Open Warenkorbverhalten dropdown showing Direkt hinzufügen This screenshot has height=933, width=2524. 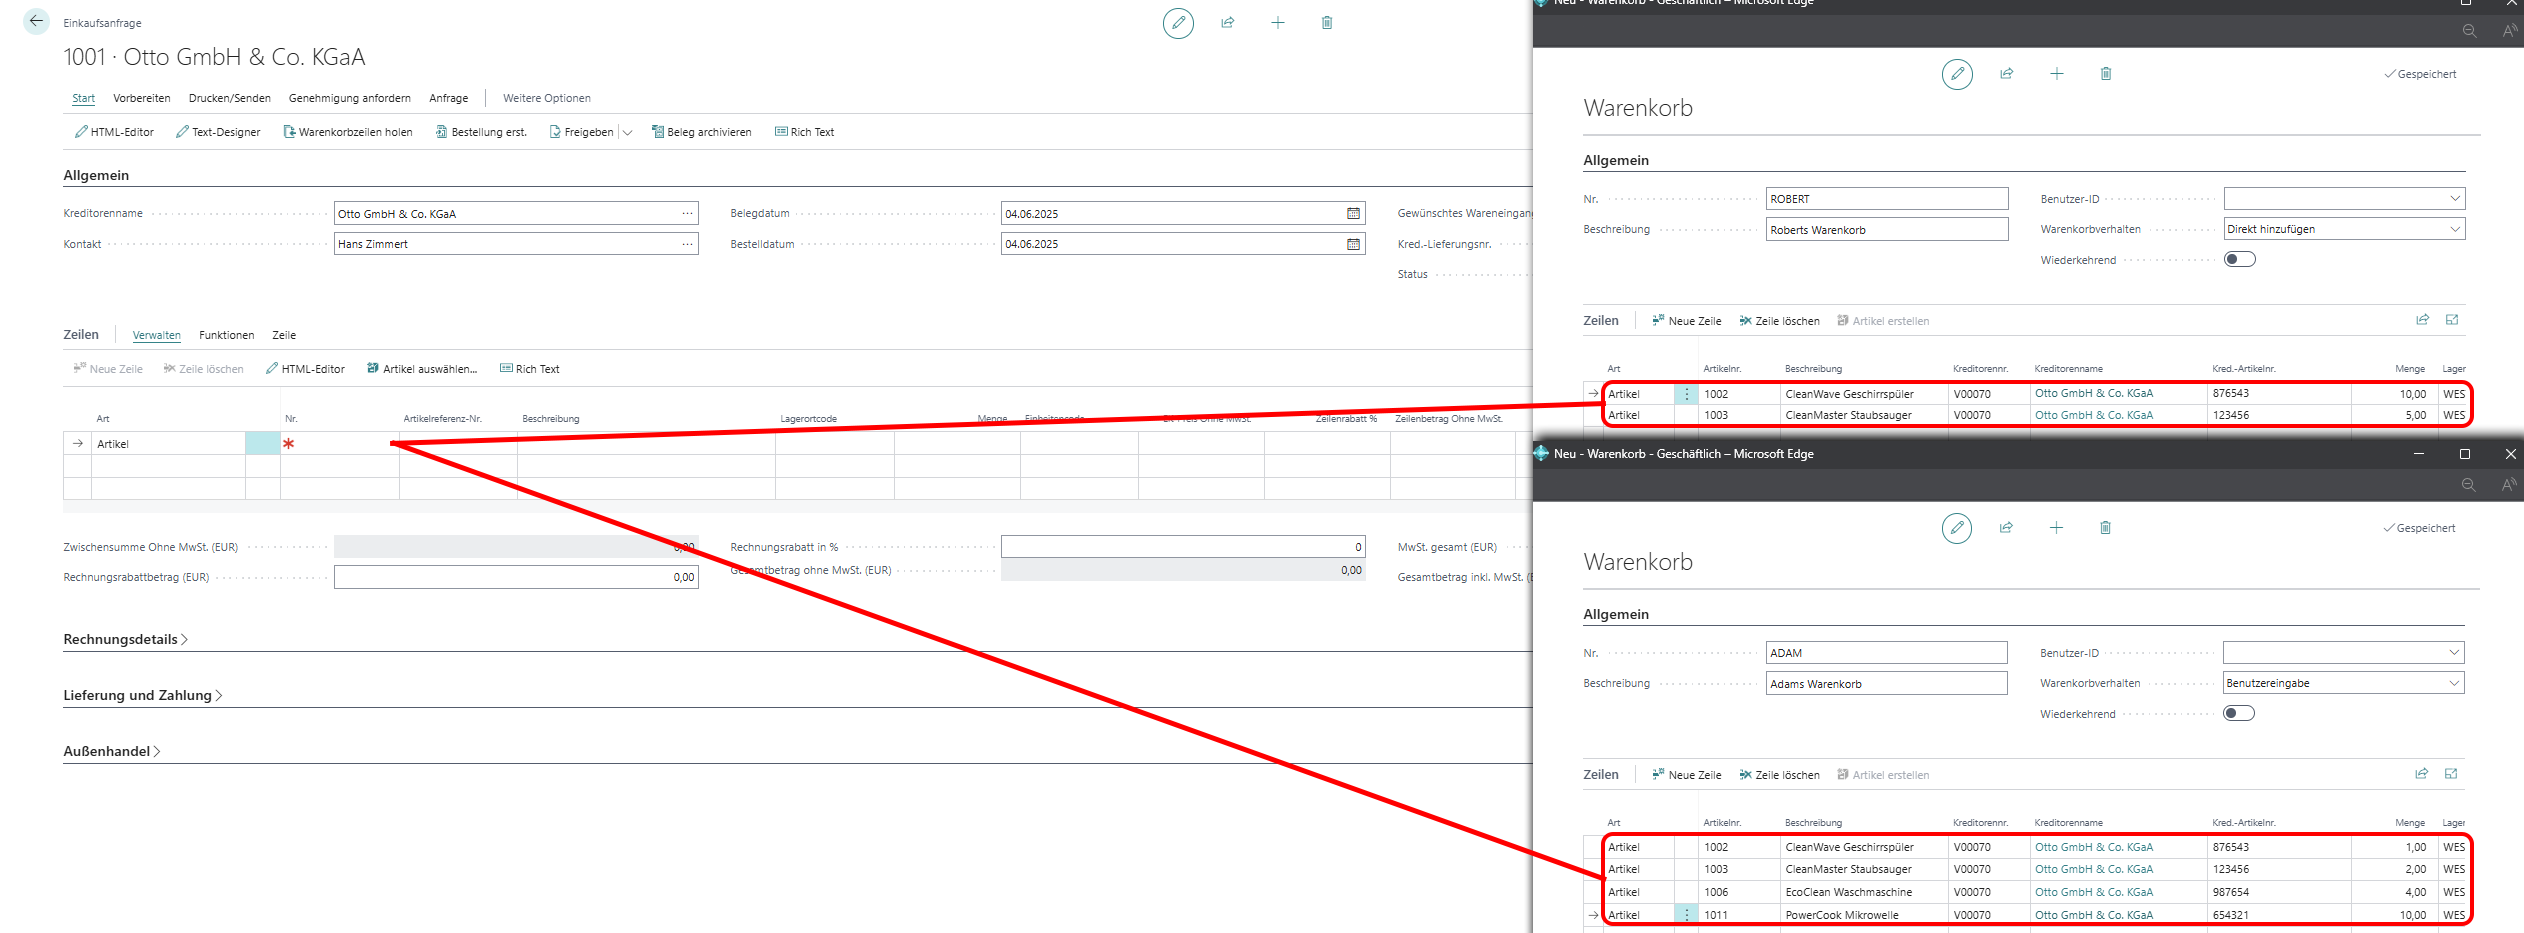pyautogui.click(x=2343, y=229)
